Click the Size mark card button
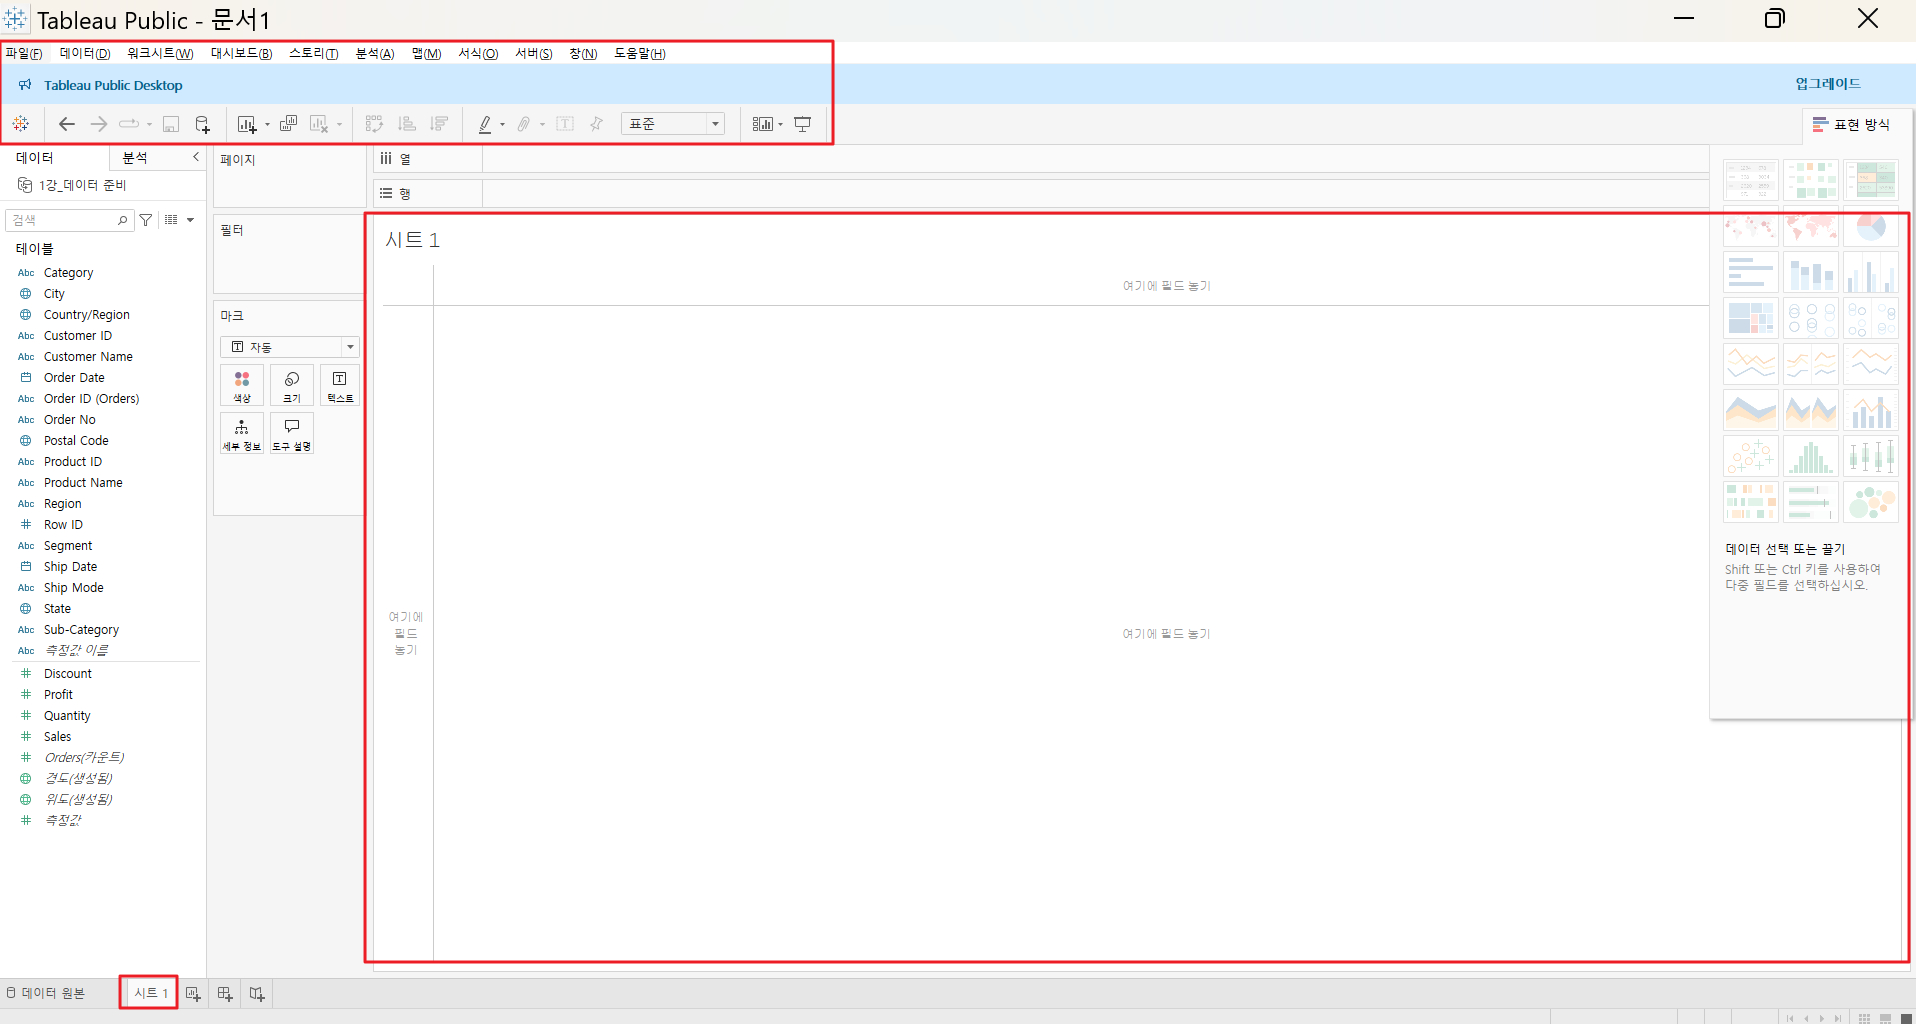1916x1024 pixels. 292,386
